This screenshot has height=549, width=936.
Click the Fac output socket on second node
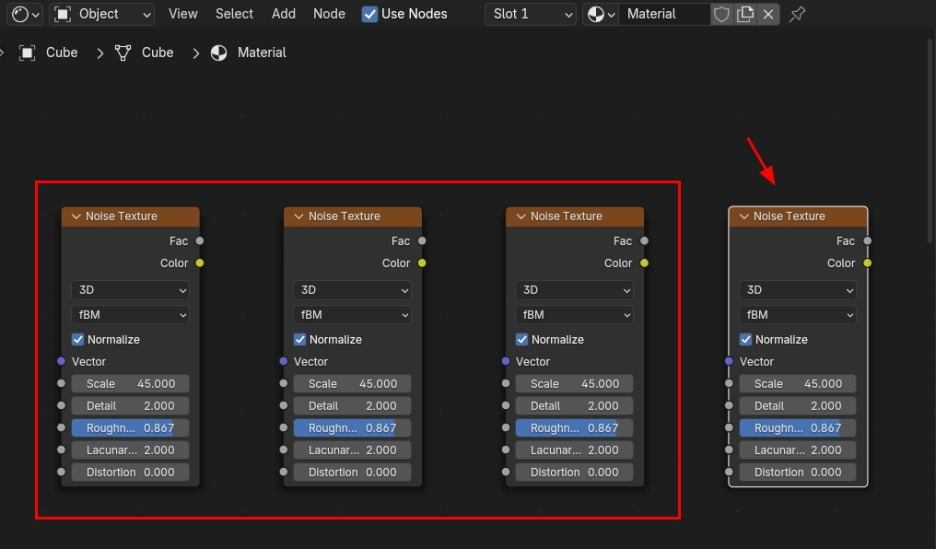click(422, 241)
